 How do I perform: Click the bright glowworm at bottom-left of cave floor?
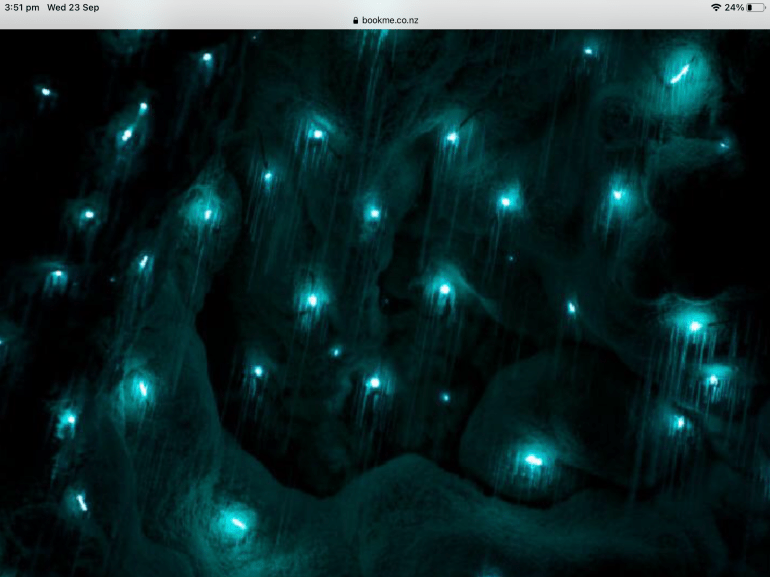coord(237,521)
